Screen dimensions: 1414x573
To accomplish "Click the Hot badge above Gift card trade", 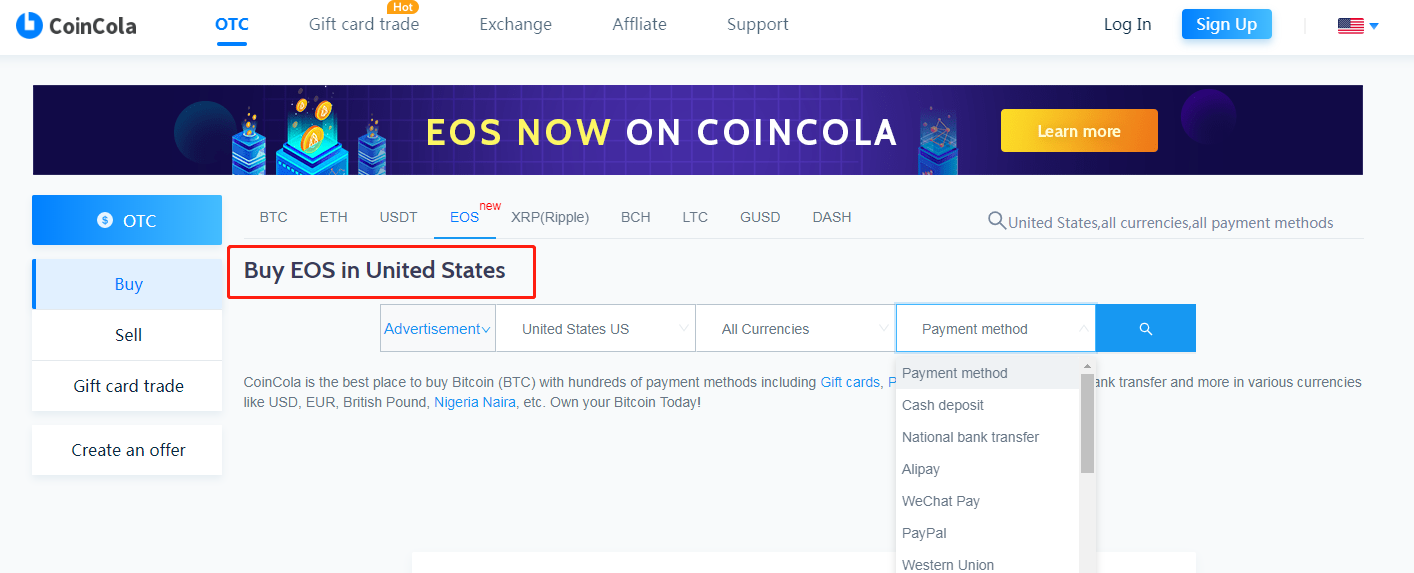I will tap(403, 7).
